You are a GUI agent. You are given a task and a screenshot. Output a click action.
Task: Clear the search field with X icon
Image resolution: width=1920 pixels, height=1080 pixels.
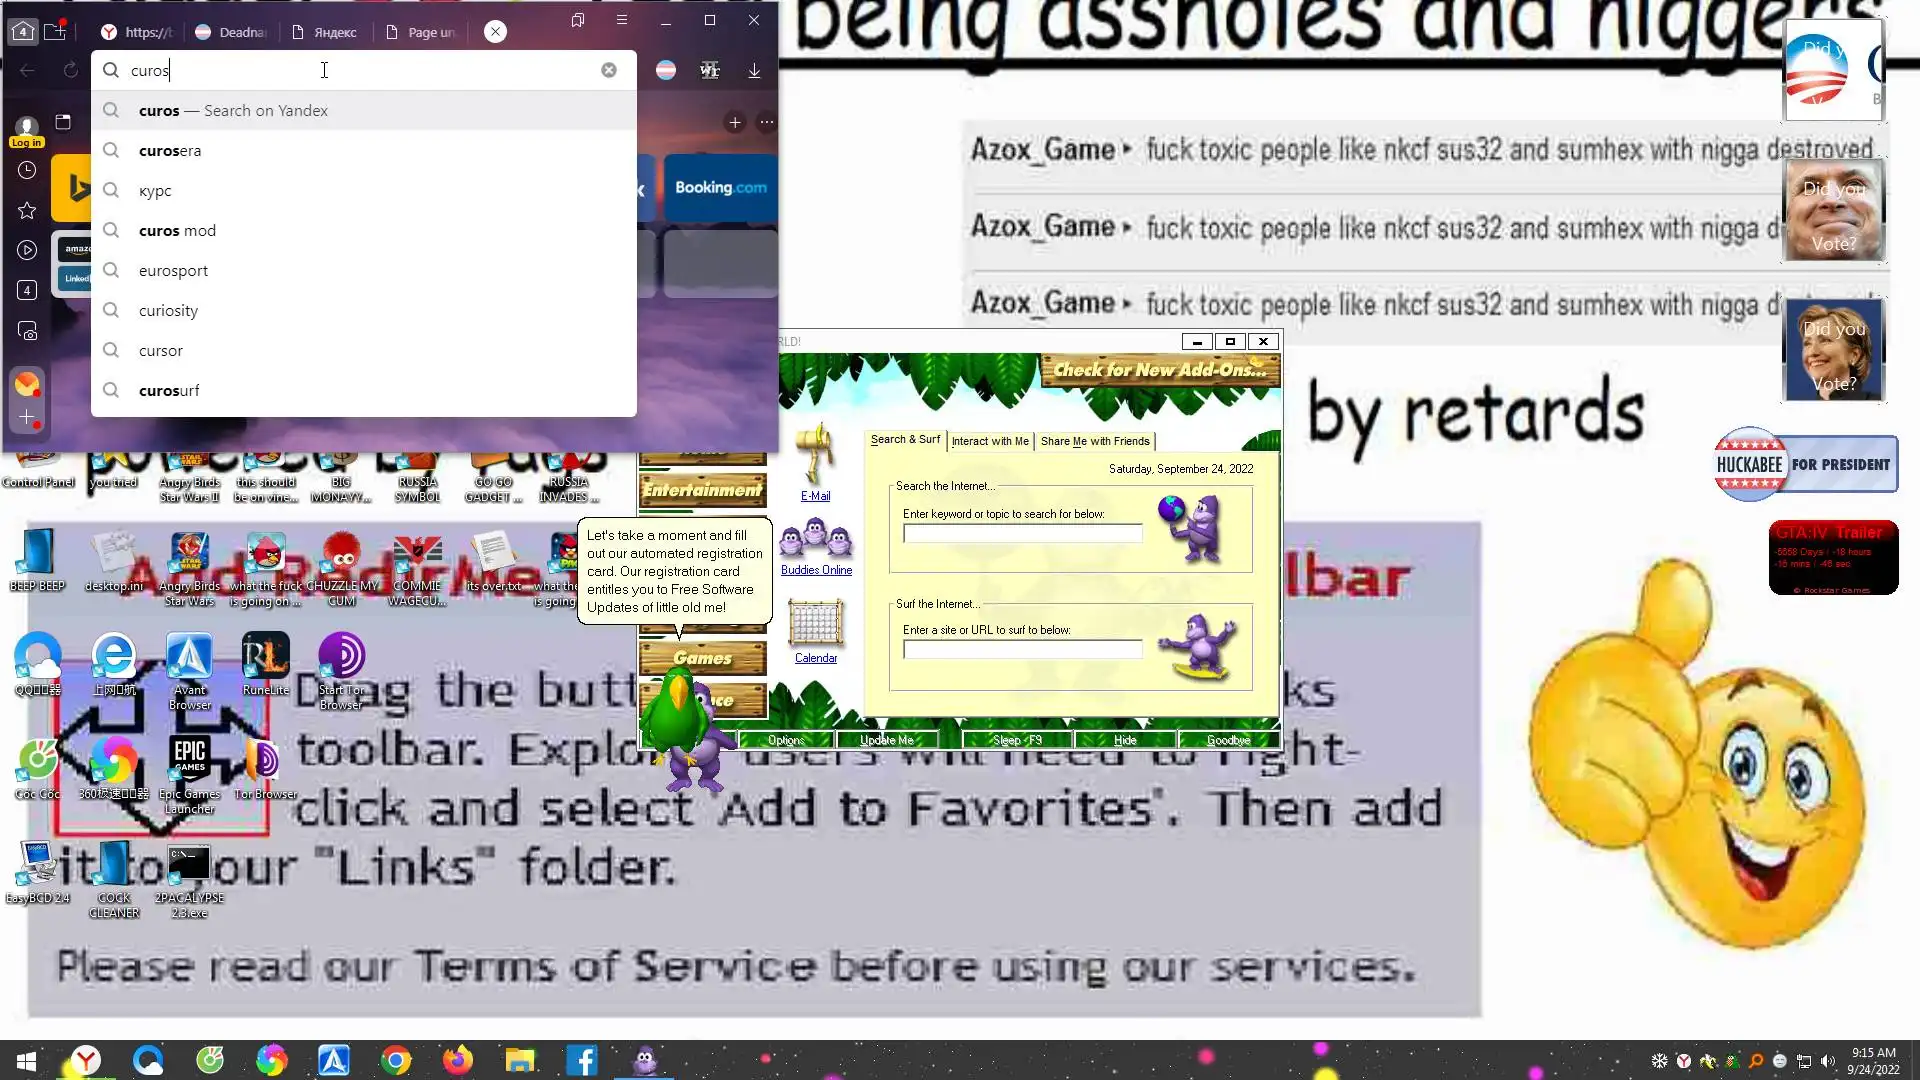pyautogui.click(x=608, y=70)
